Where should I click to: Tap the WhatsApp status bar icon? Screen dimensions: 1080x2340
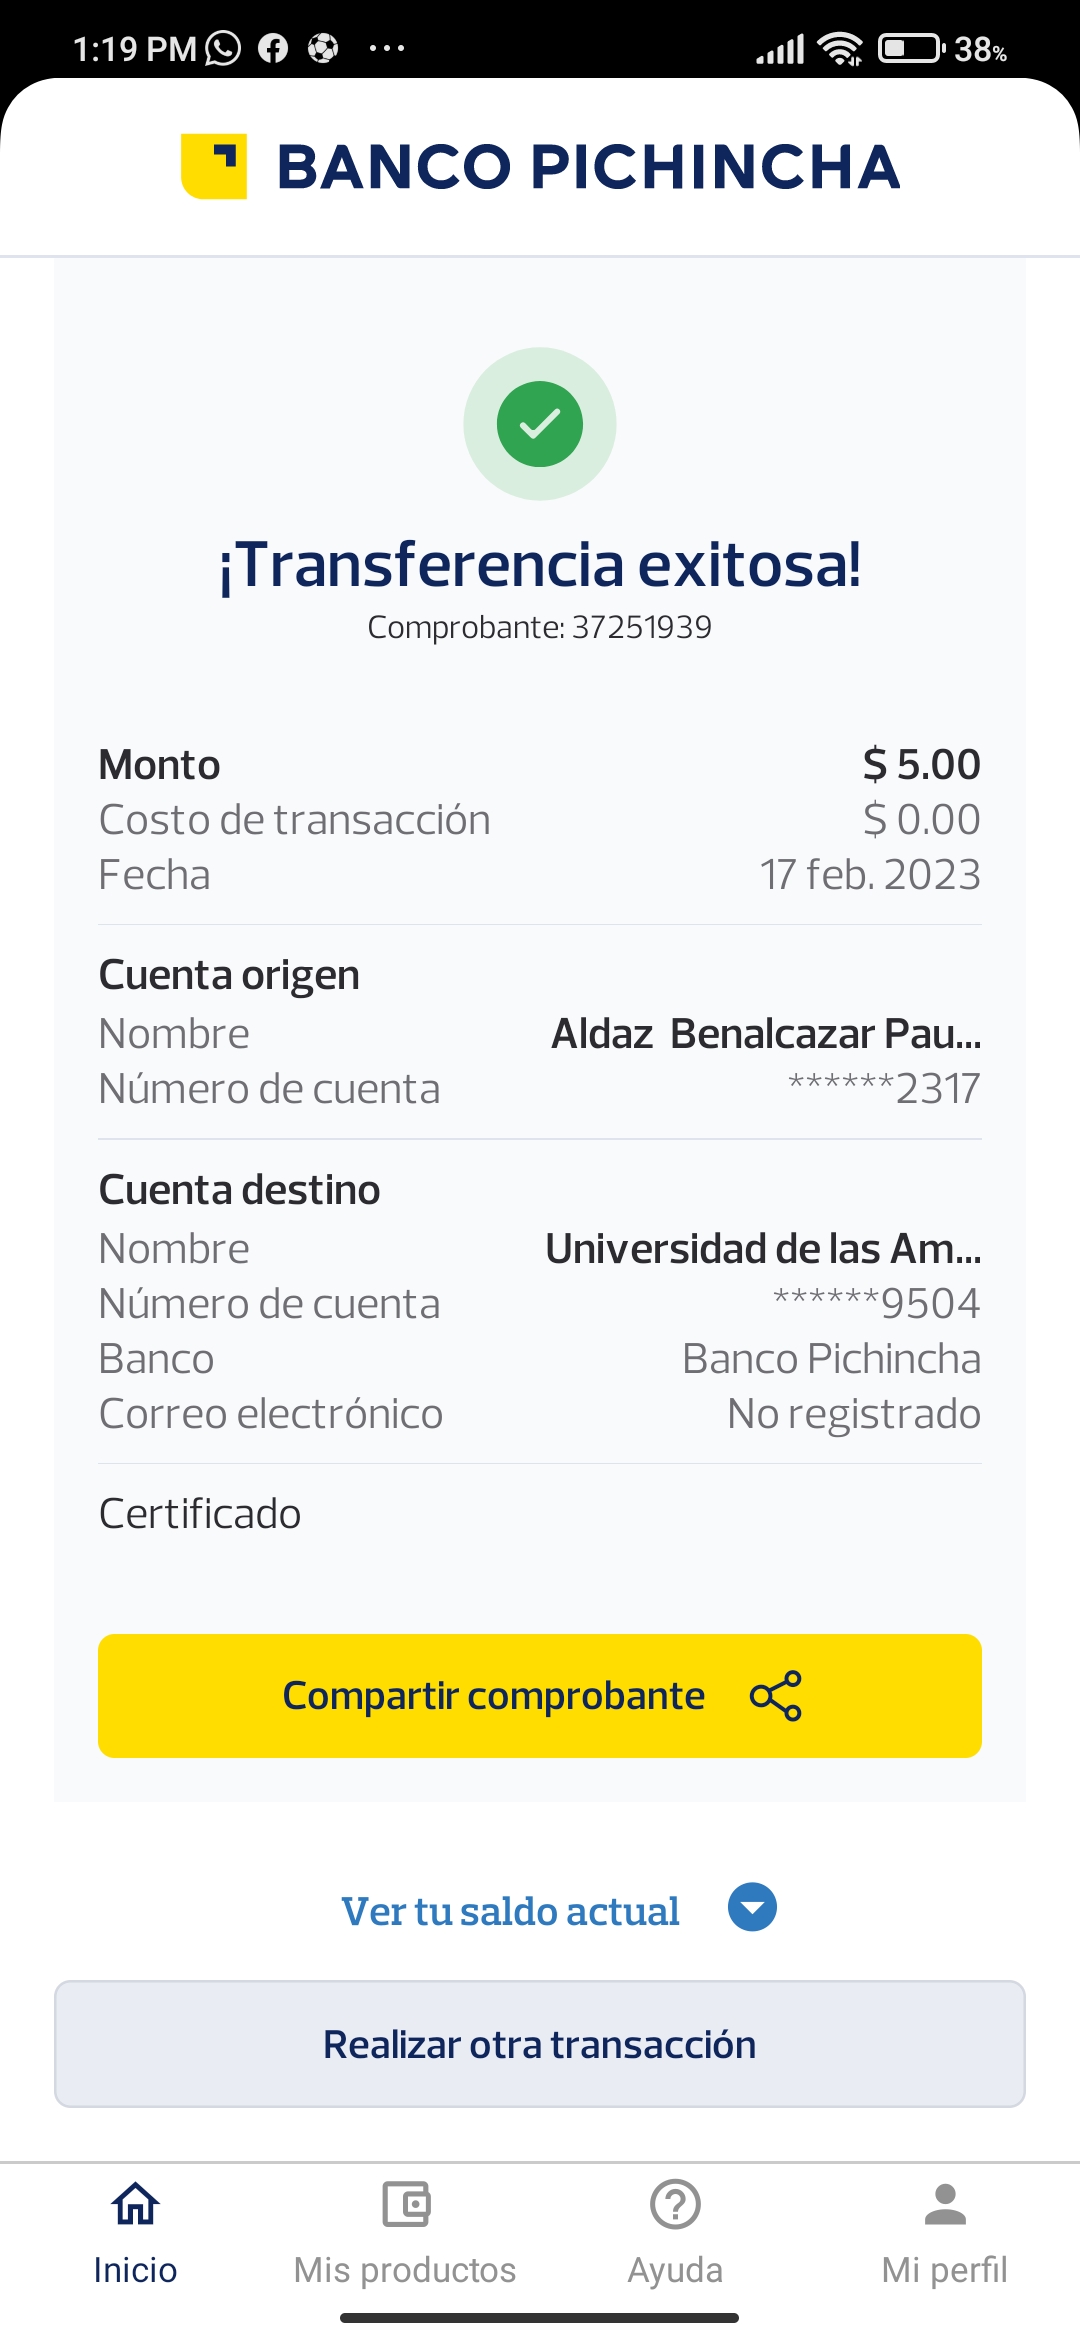(x=223, y=48)
